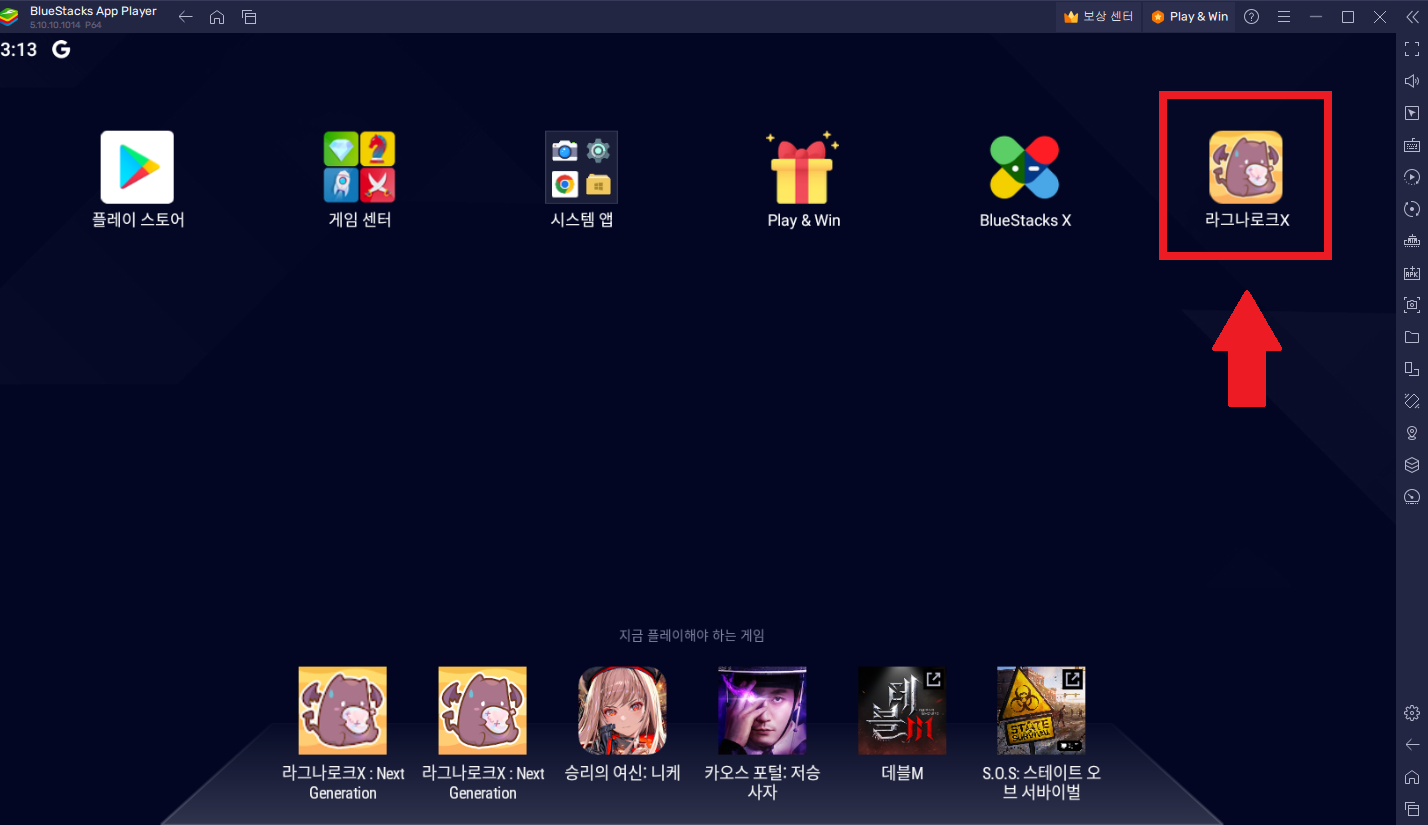Click the play-circle macro icon in sidebar
1428x825 pixels.
click(x=1412, y=177)
